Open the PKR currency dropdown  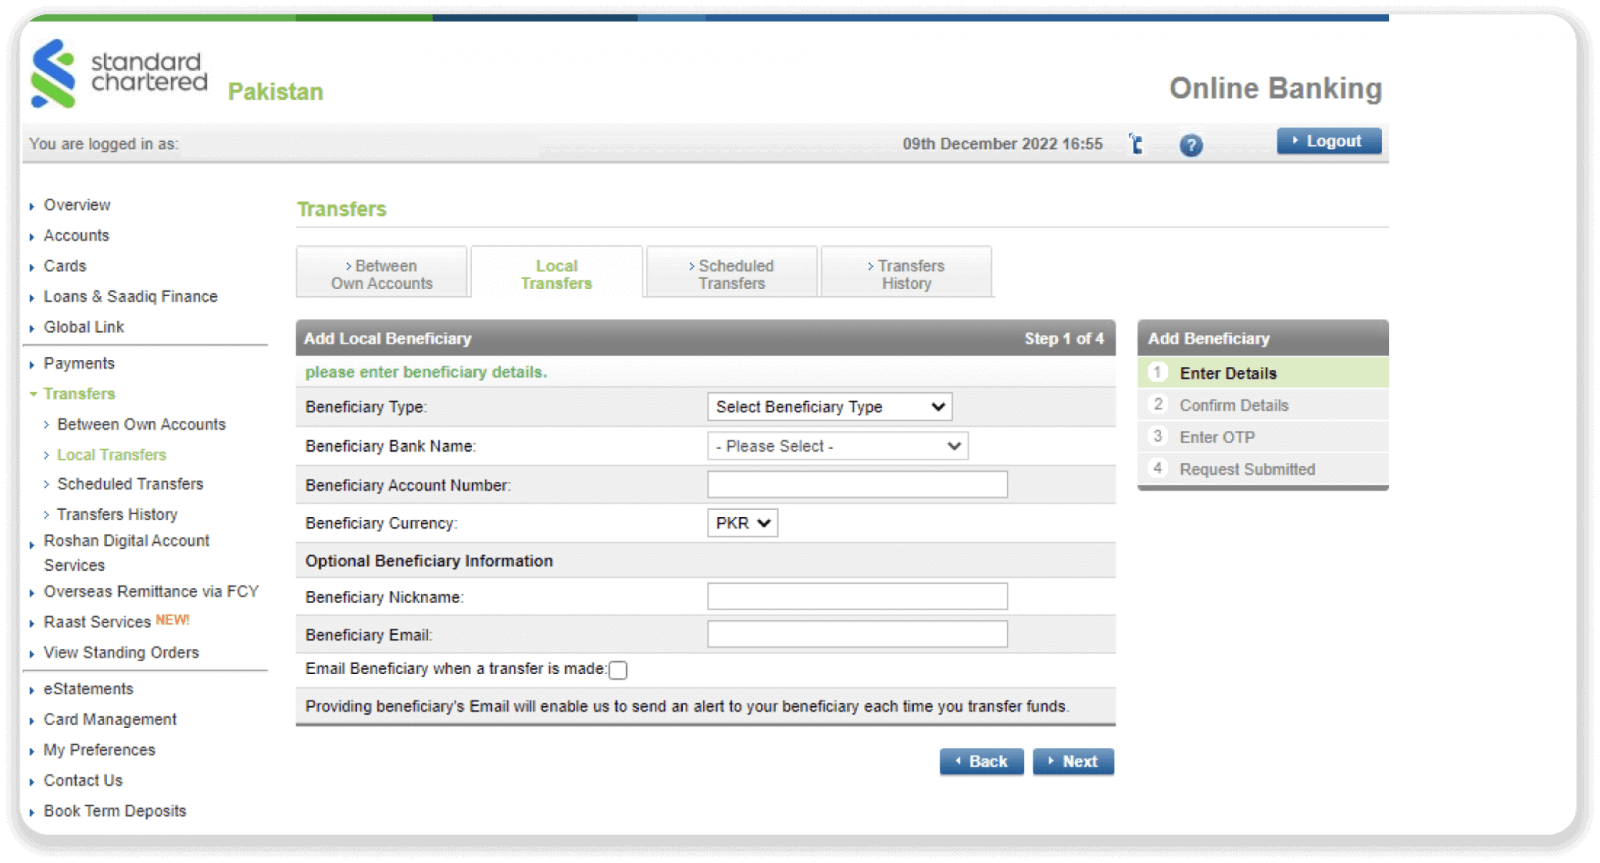(x=742, y=523)
